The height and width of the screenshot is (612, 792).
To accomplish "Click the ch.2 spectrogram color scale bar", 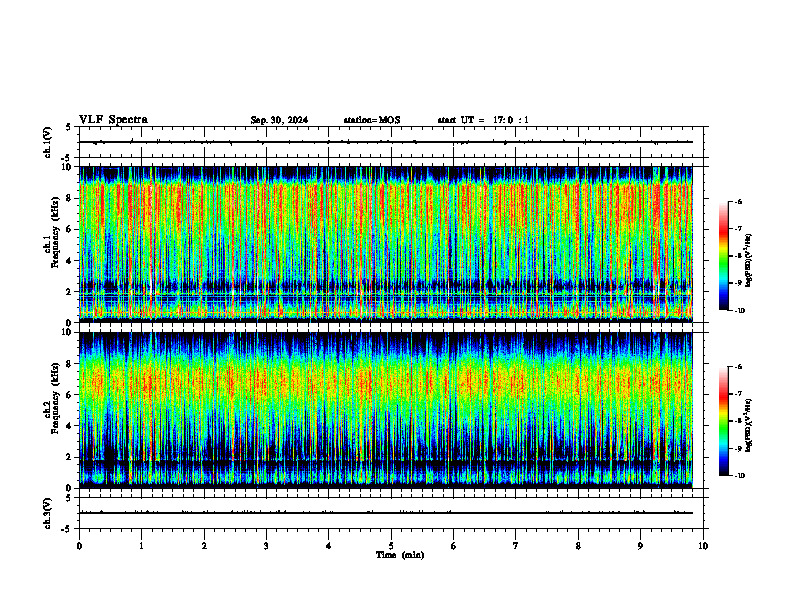I will pyautogui.click(x=723, y=421).
